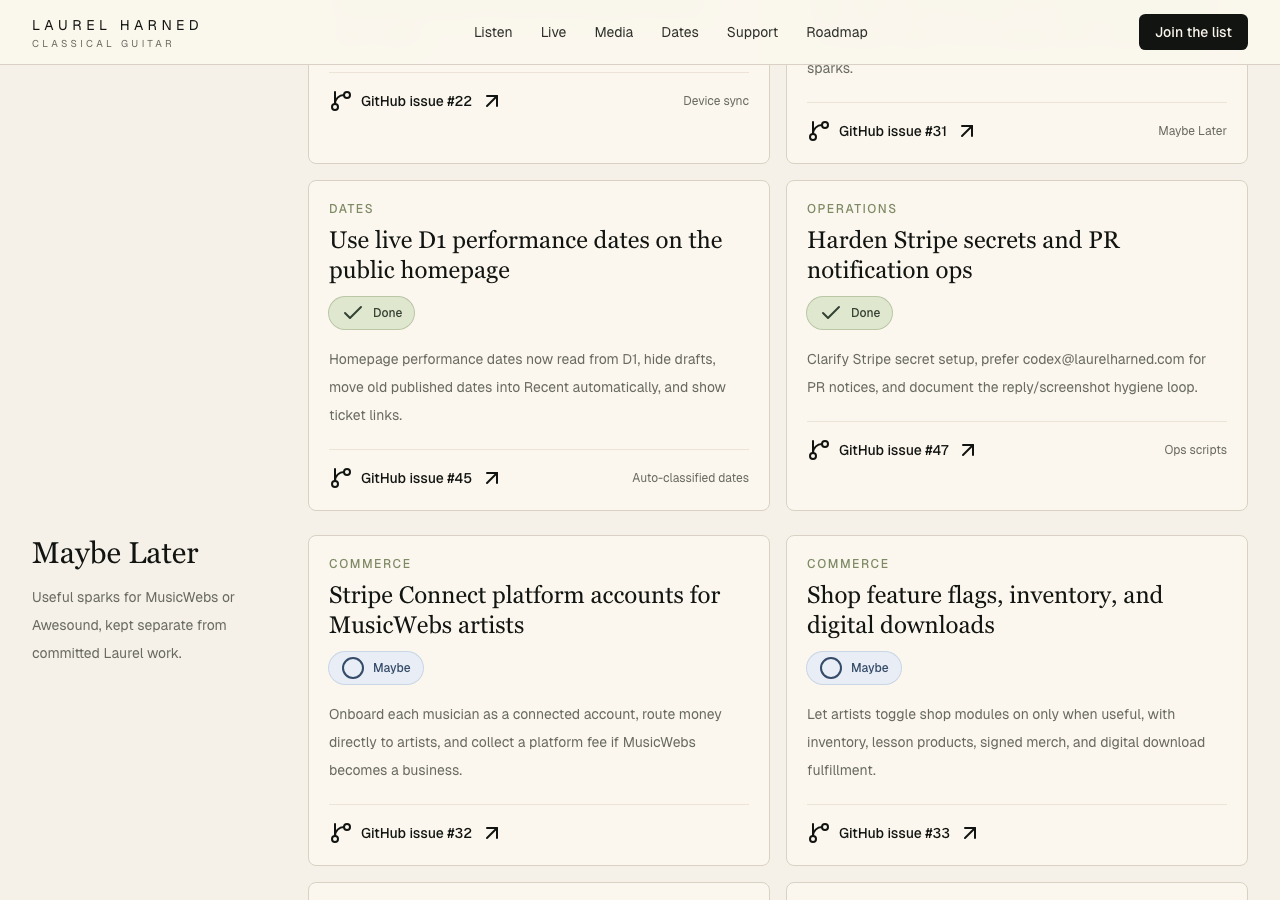
Task: Click external arrow icon next to issue #45
Action: [492, 478]
